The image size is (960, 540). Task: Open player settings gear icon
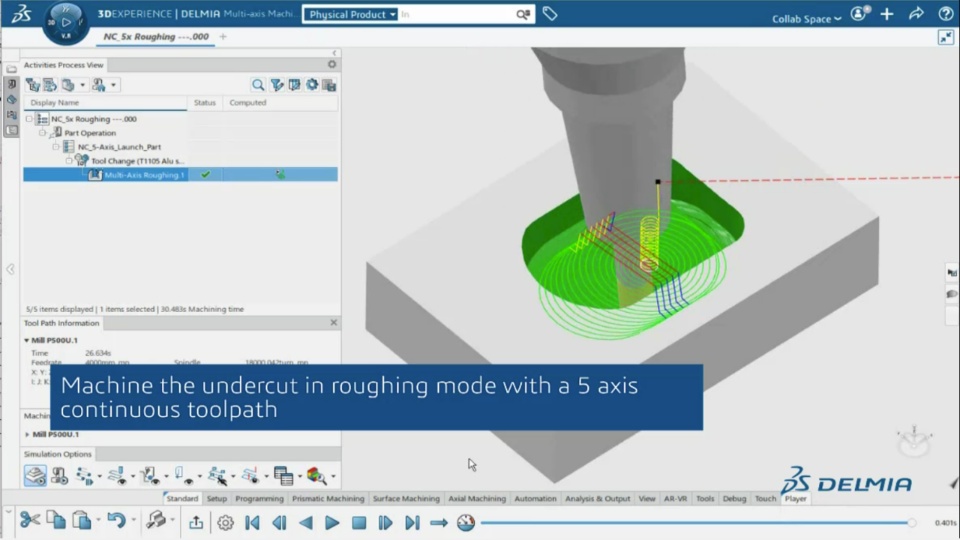coord(225,523)
